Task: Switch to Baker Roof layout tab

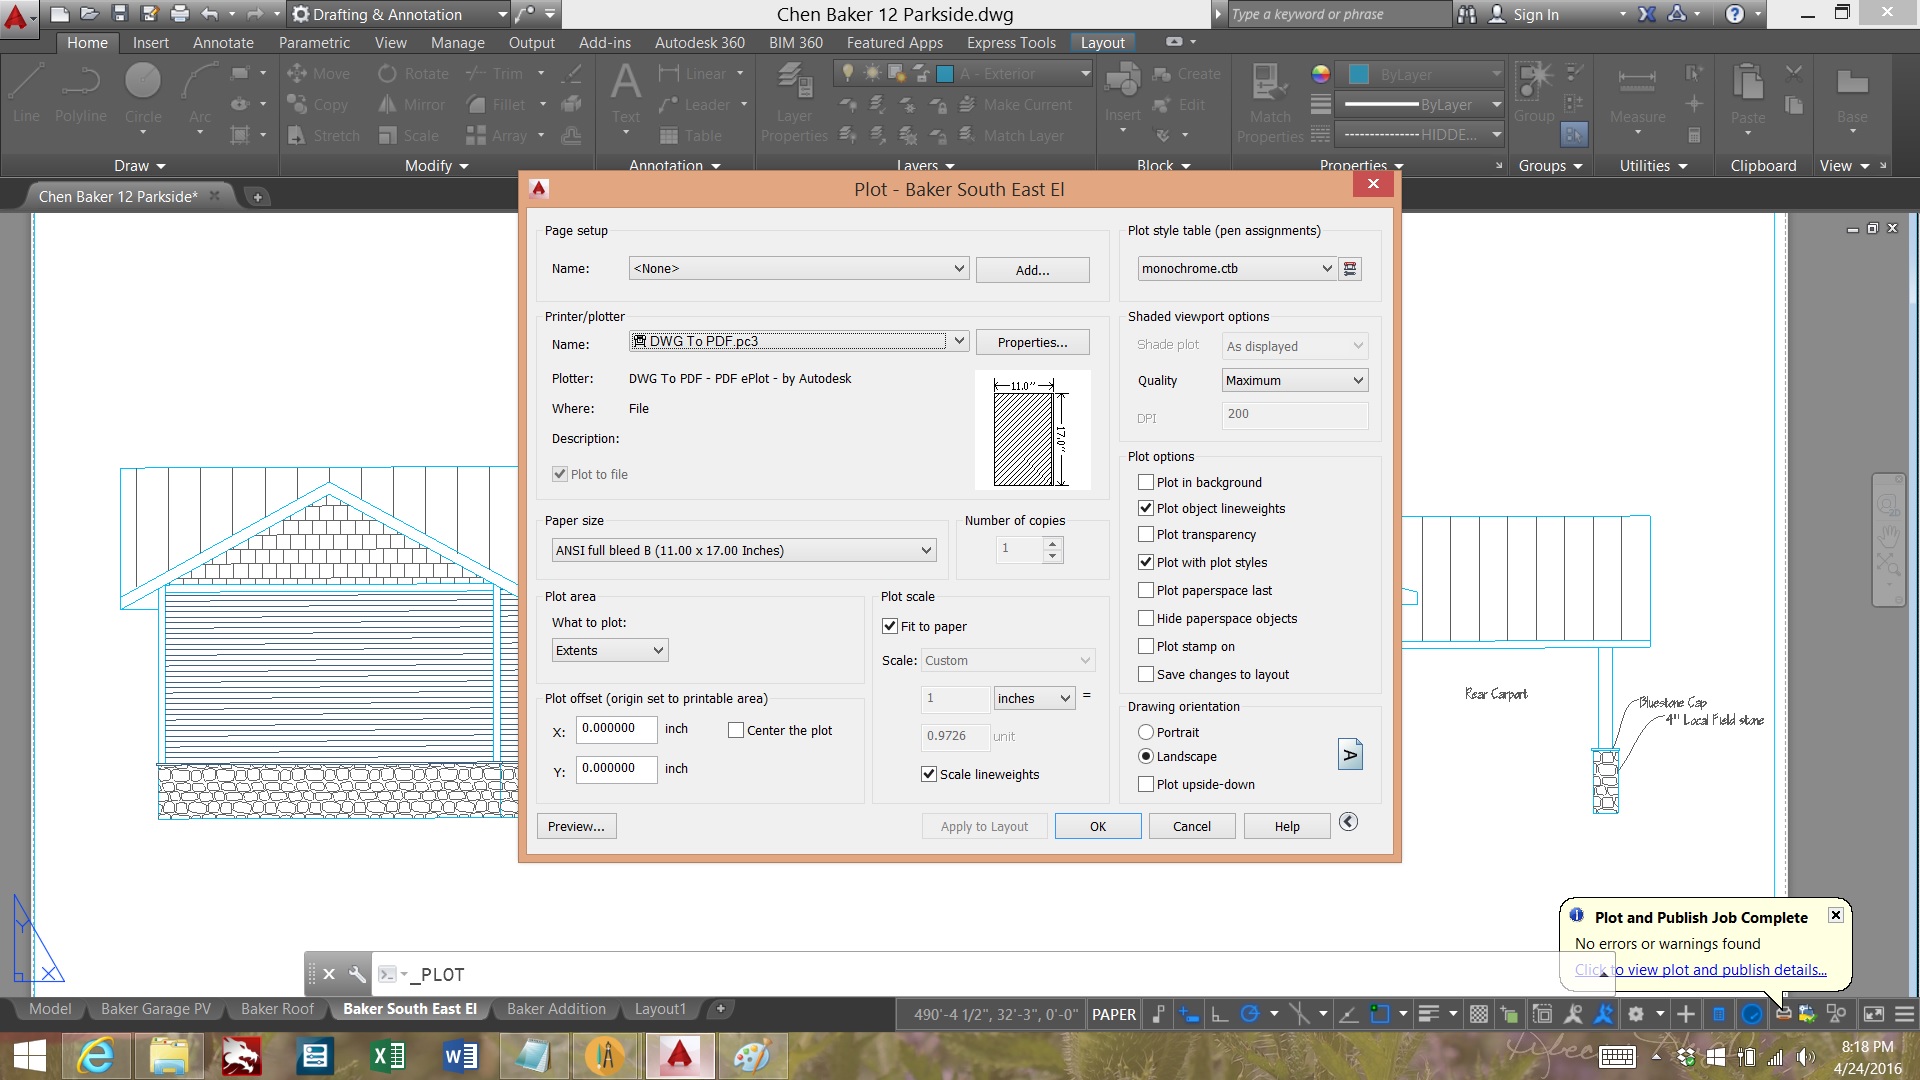Action: tap(277, 1009)
